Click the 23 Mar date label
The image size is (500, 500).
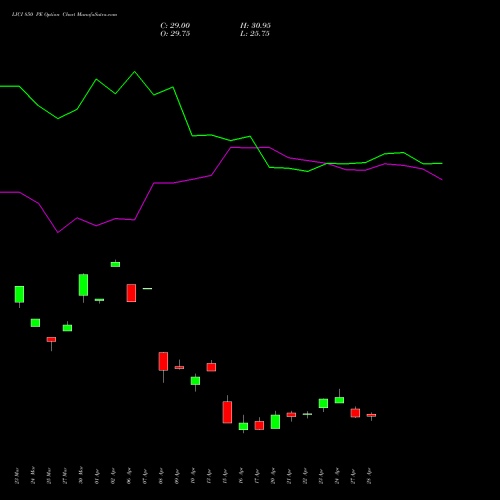pyautogui.click(x=17, y=476)
